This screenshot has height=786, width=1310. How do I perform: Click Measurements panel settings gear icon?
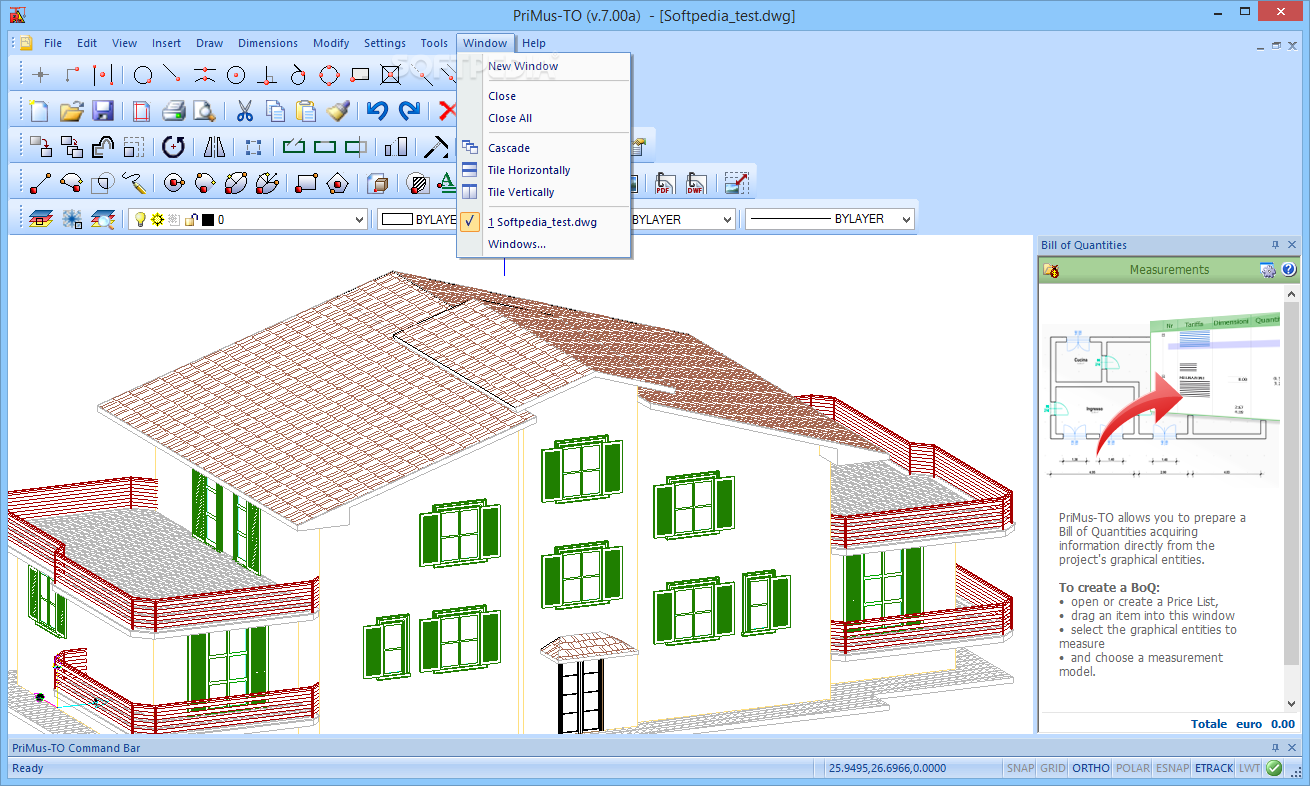coord(1267,269)
